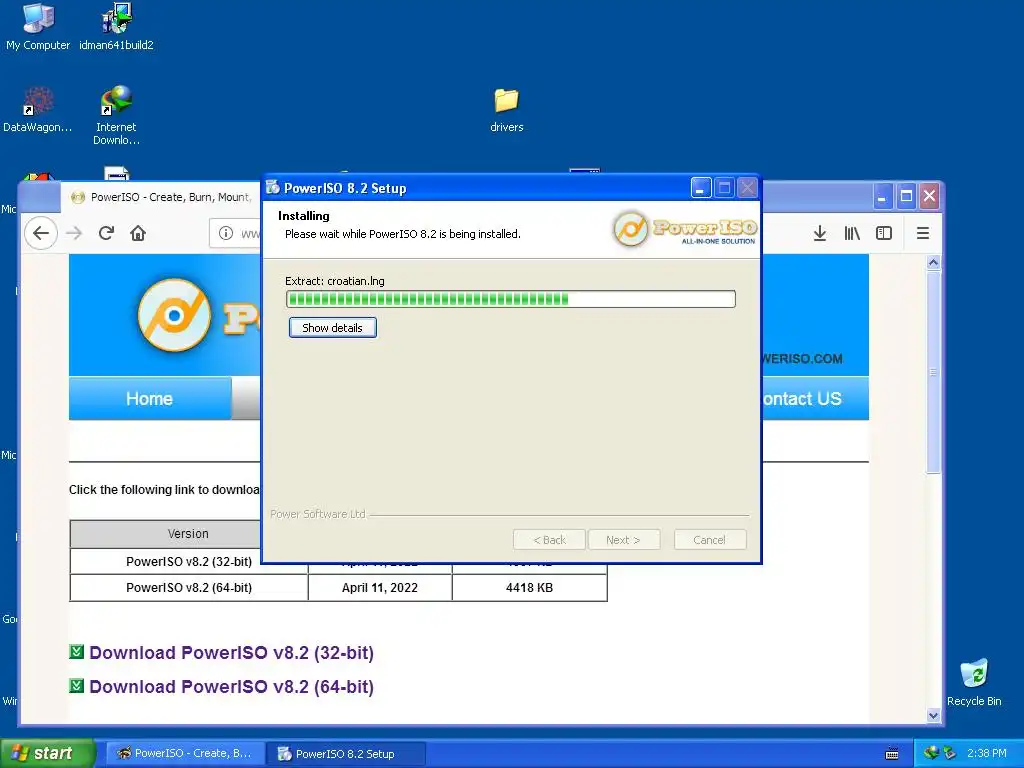Click April 11, 2022 date cell
The height and width of the screenshot is (768, 1024).
coord(380,588)
